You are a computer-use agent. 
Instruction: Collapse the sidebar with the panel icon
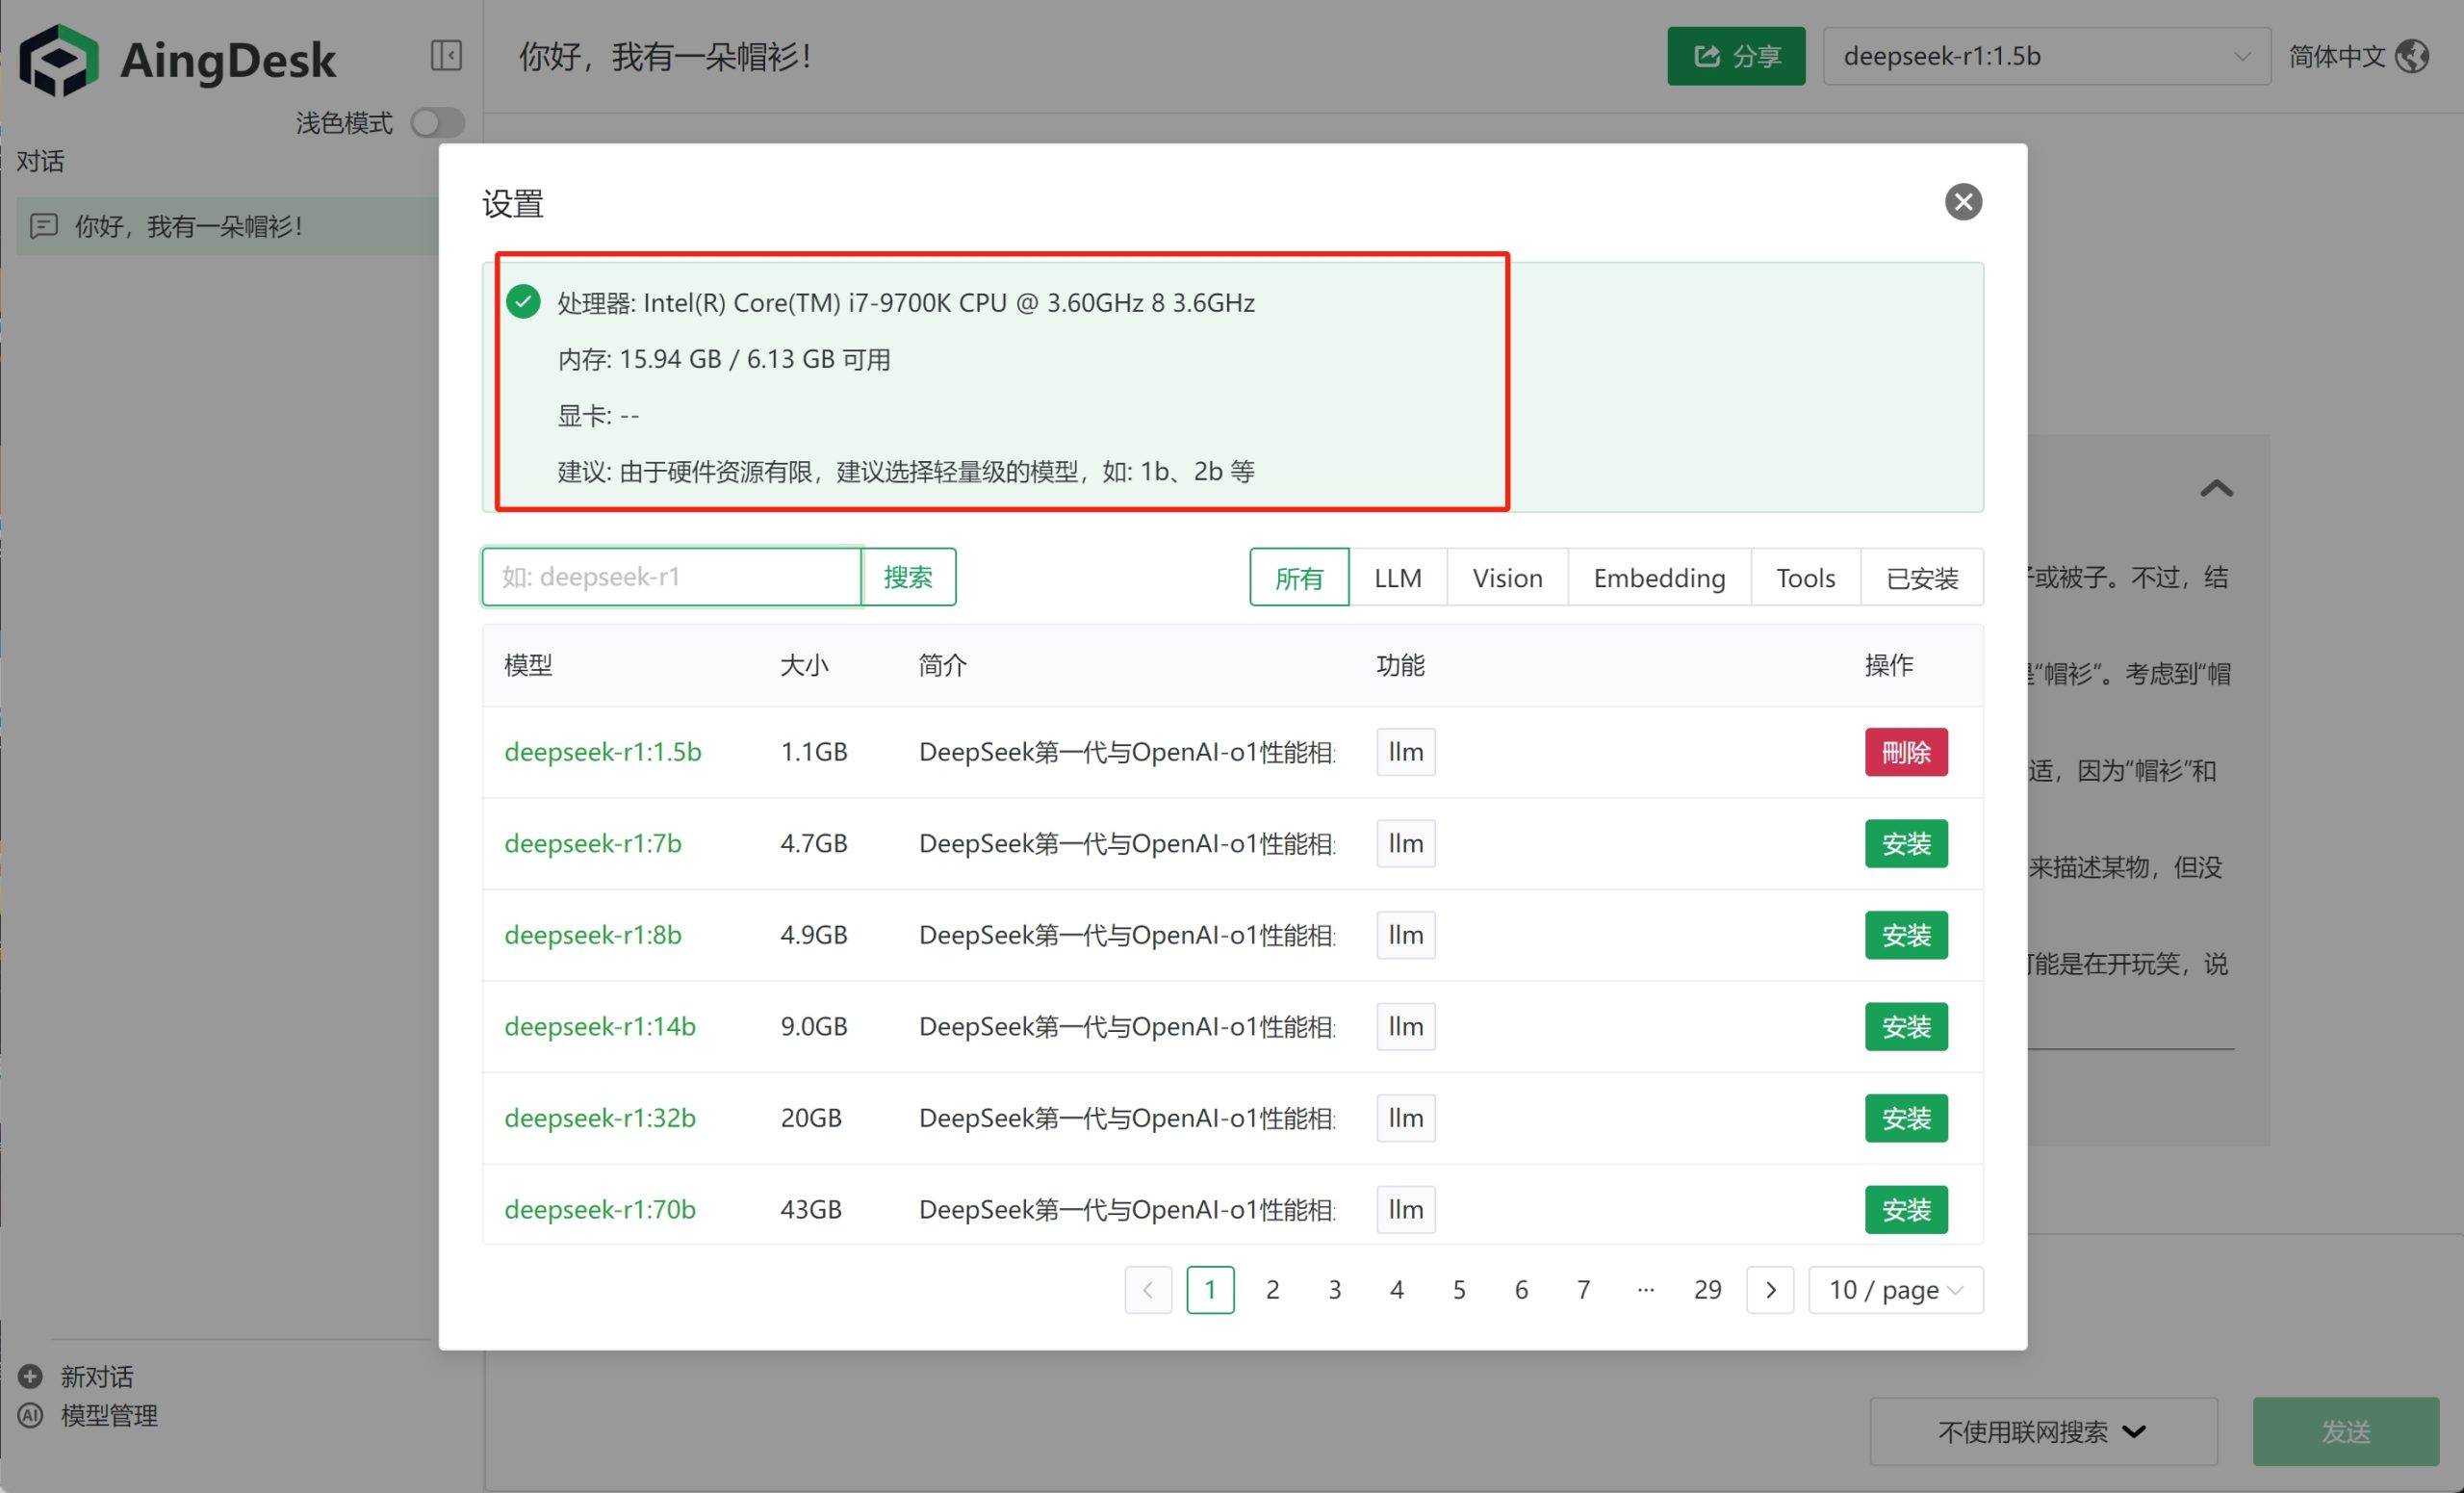[446, 55]
